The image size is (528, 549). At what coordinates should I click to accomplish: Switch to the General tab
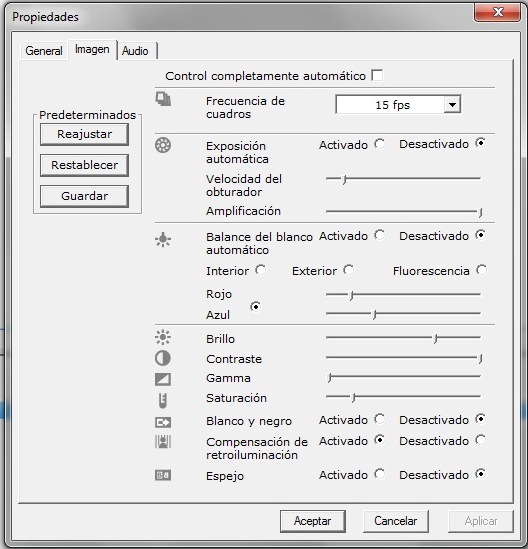click(44, 51)
